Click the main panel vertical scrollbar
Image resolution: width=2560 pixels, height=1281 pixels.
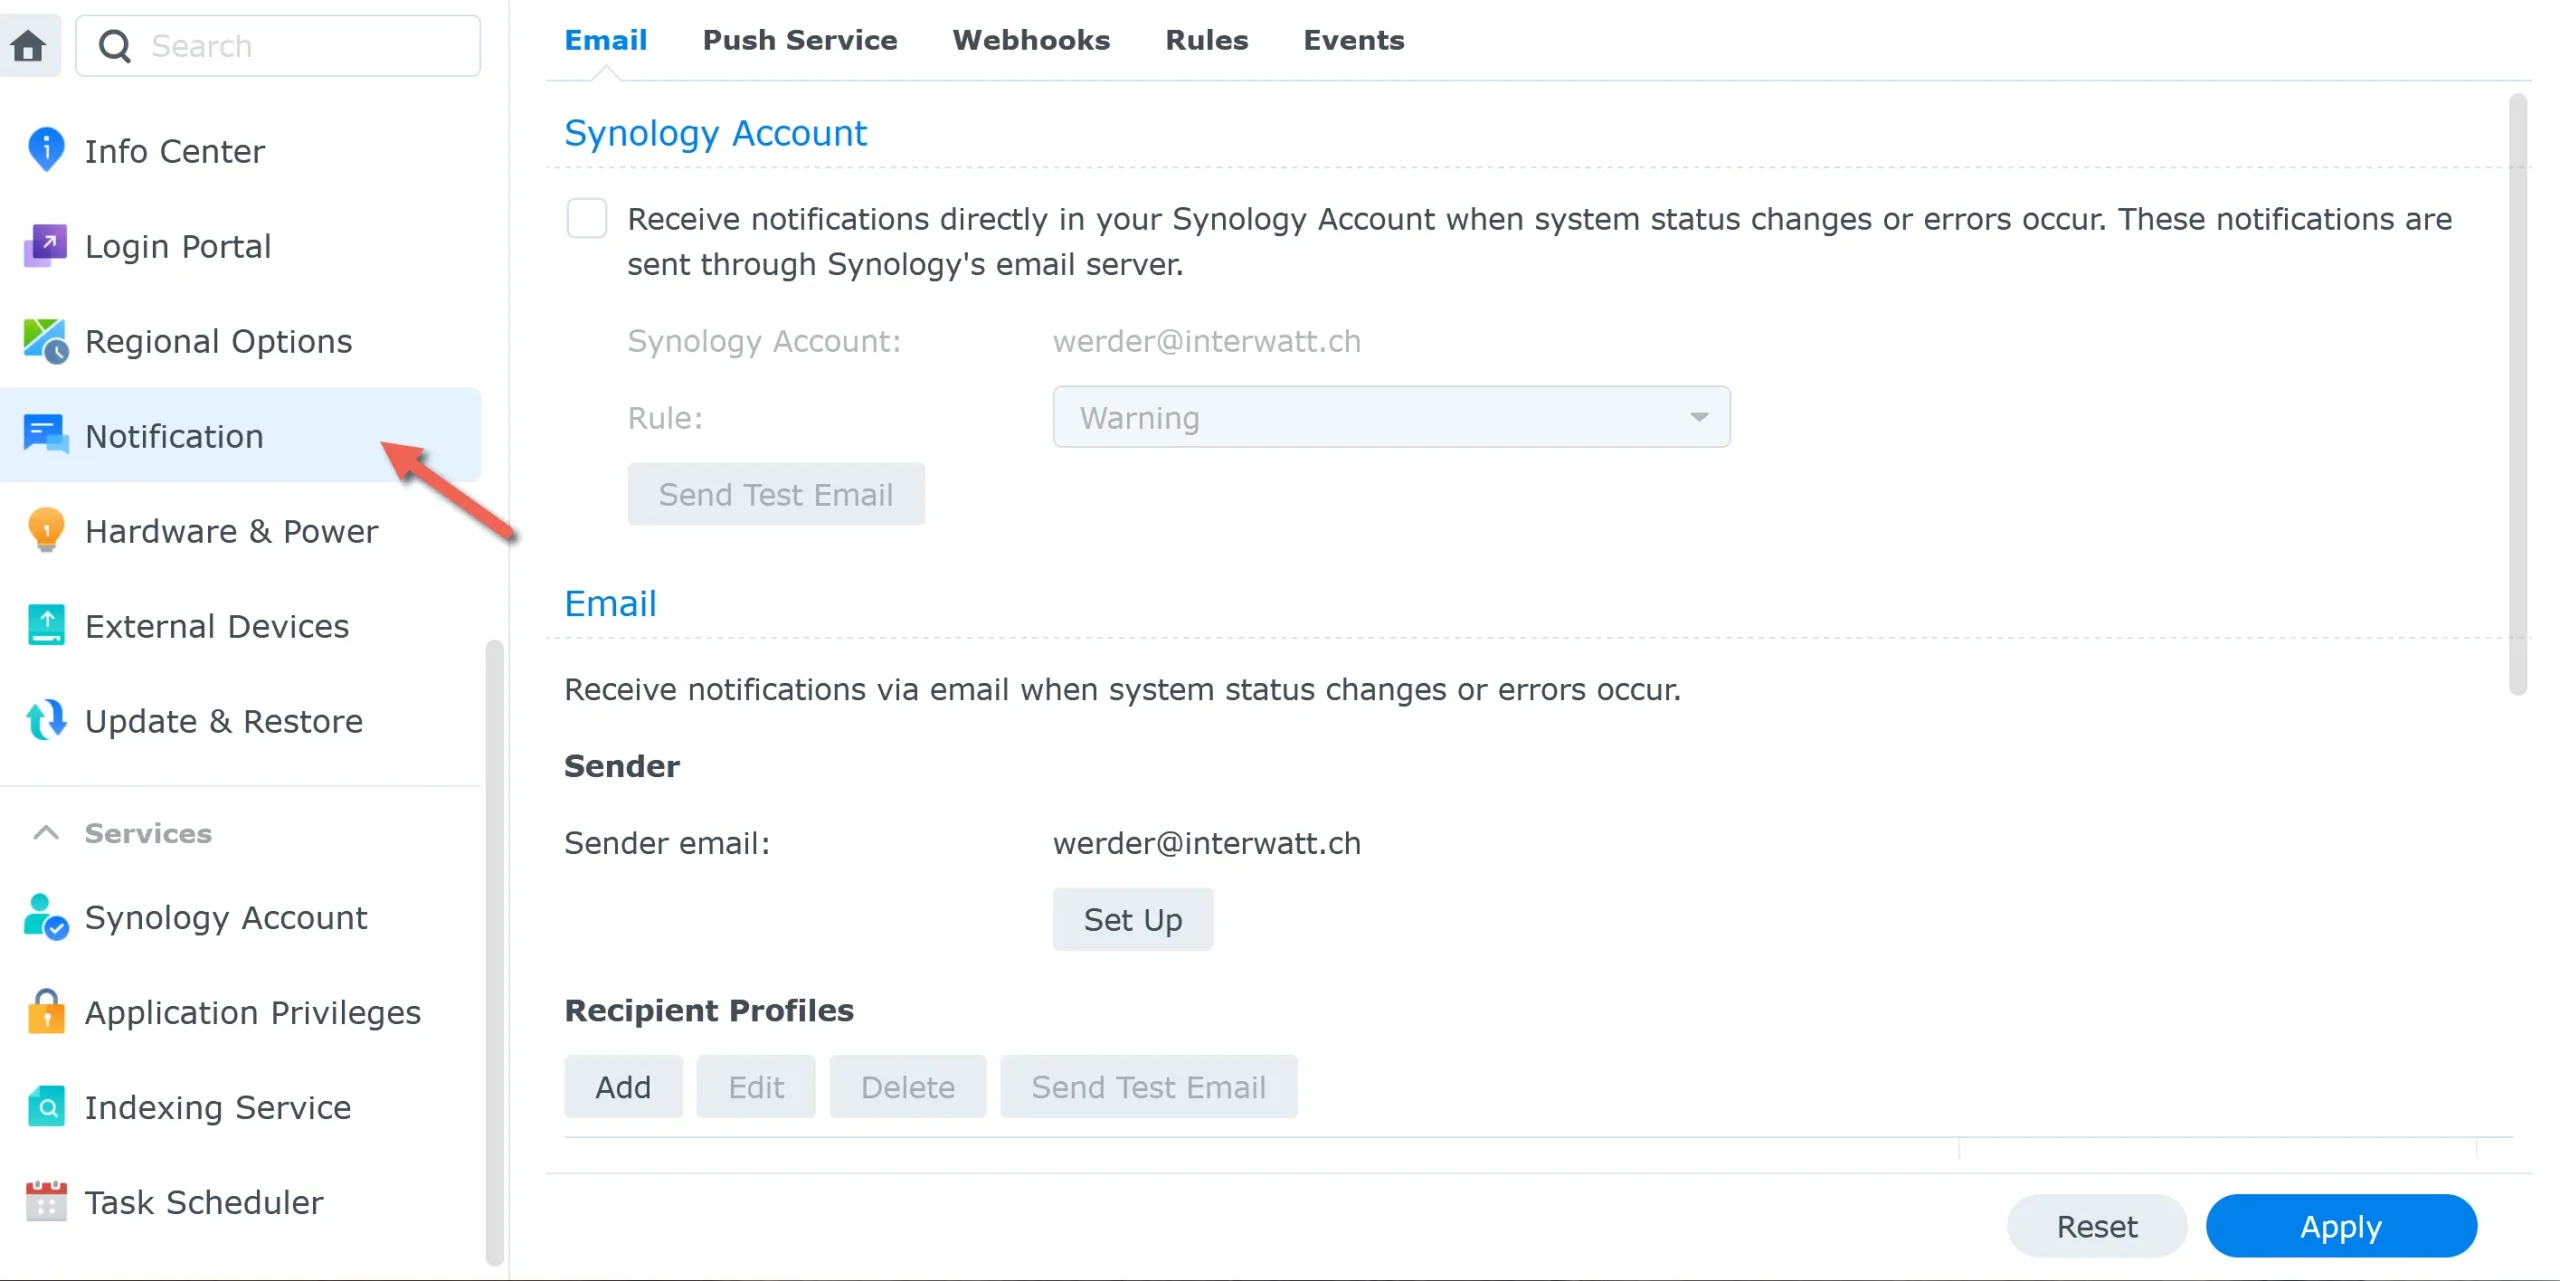pyautogui.click(x=2517, y=395)
